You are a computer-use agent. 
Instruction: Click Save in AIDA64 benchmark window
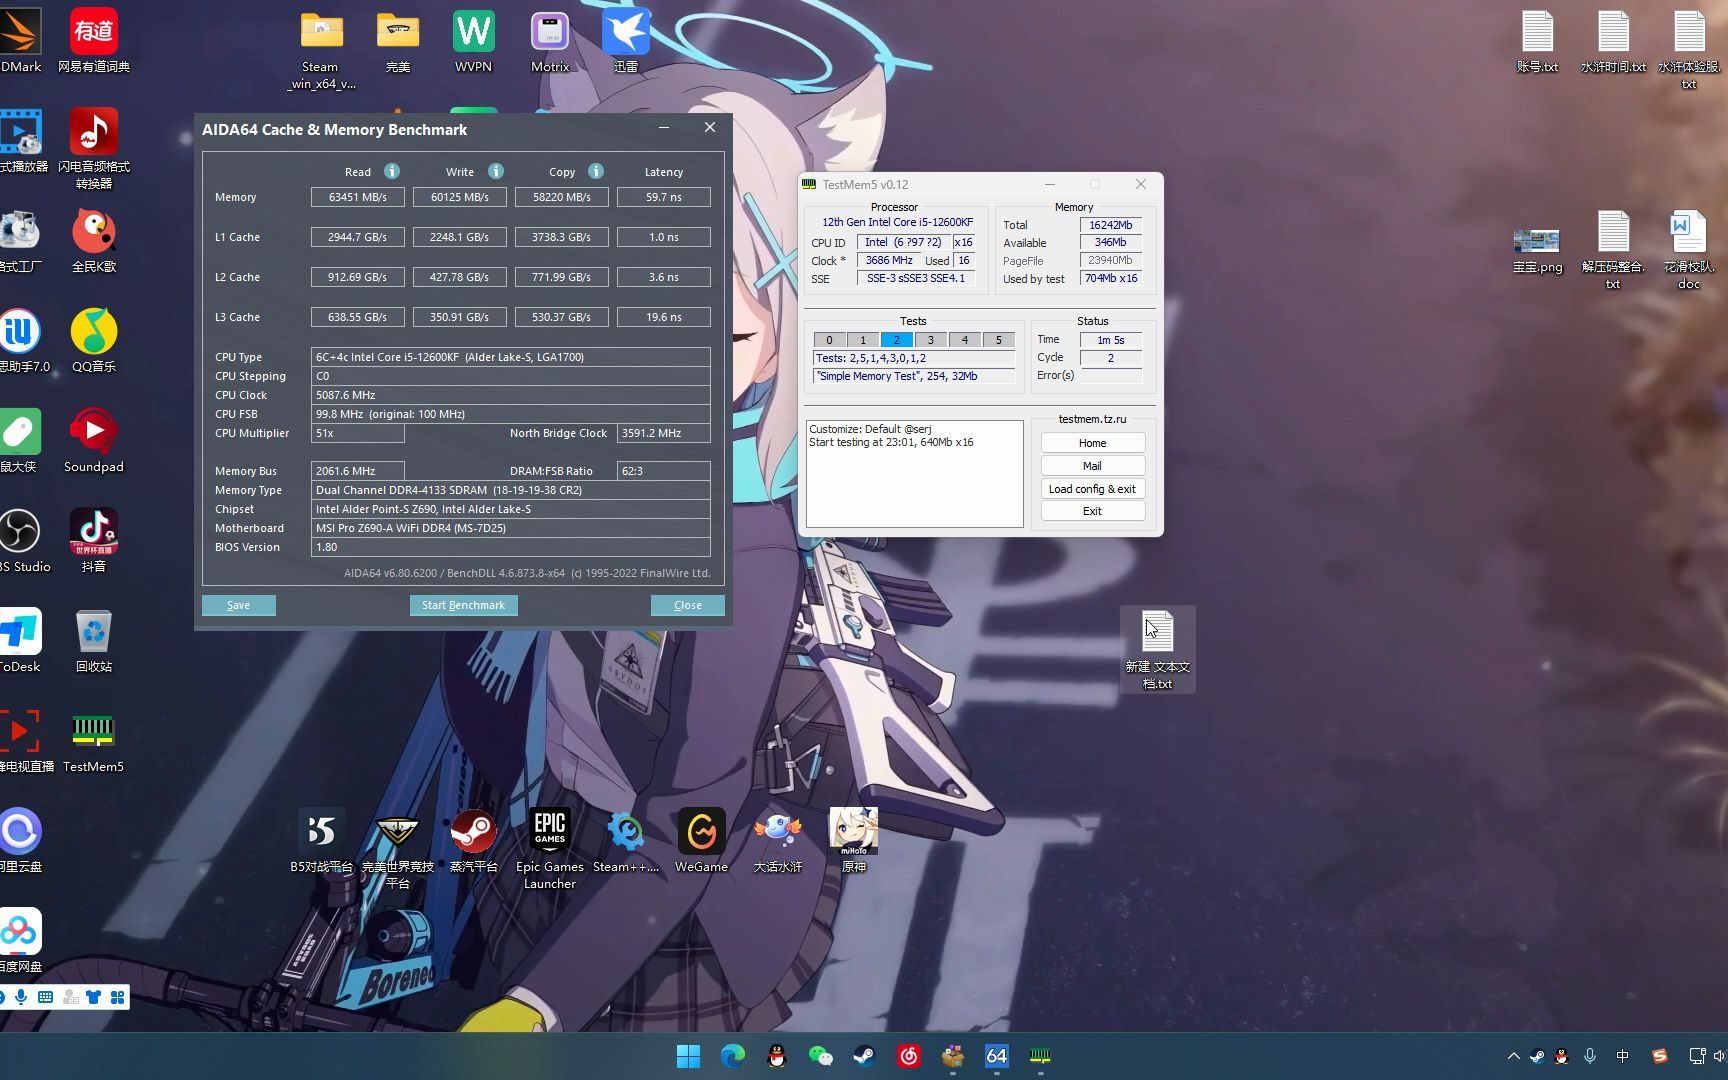238,605
